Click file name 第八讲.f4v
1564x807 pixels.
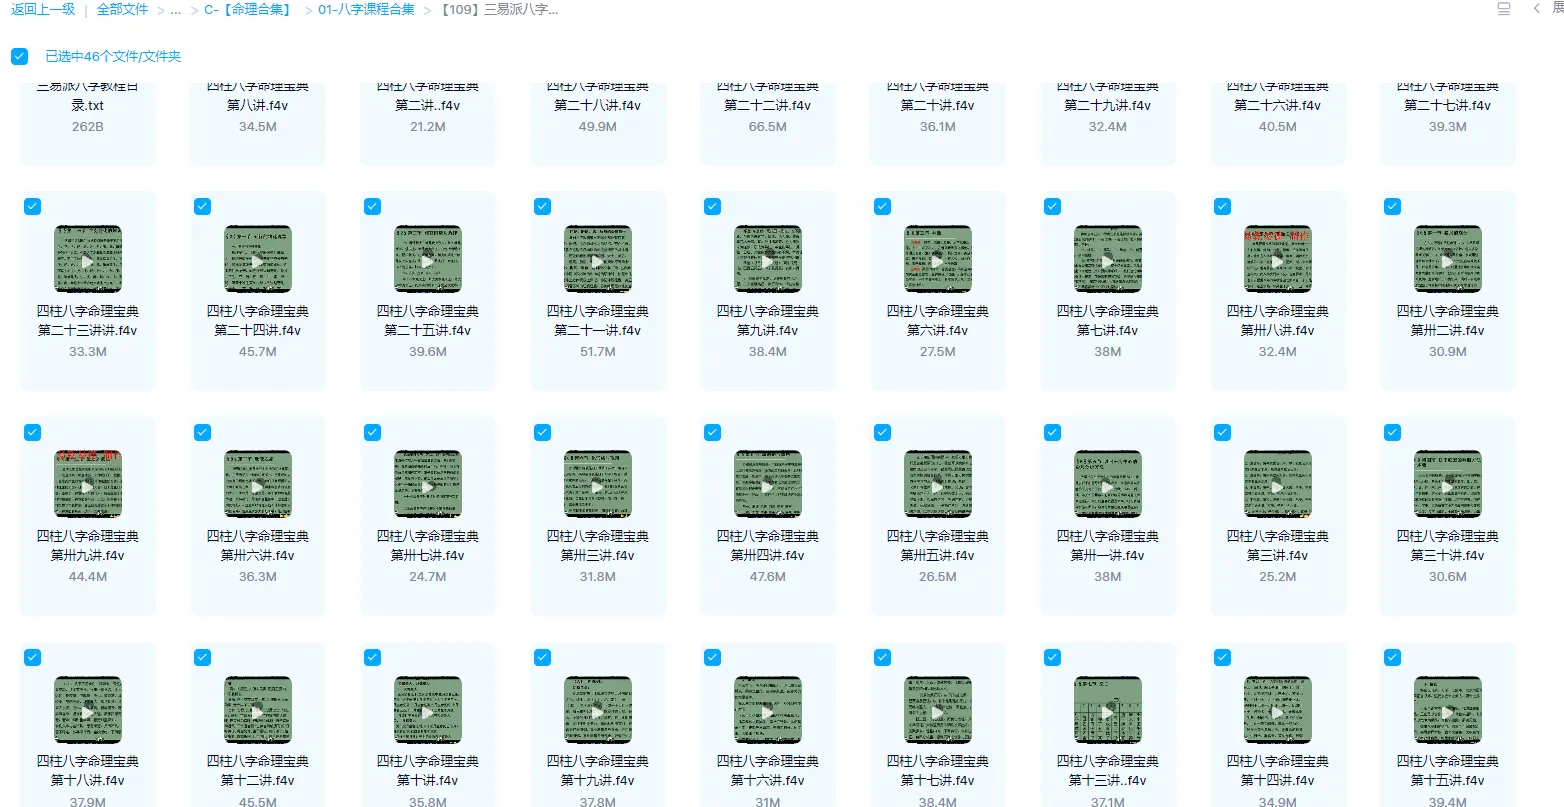tap(258, 105)
